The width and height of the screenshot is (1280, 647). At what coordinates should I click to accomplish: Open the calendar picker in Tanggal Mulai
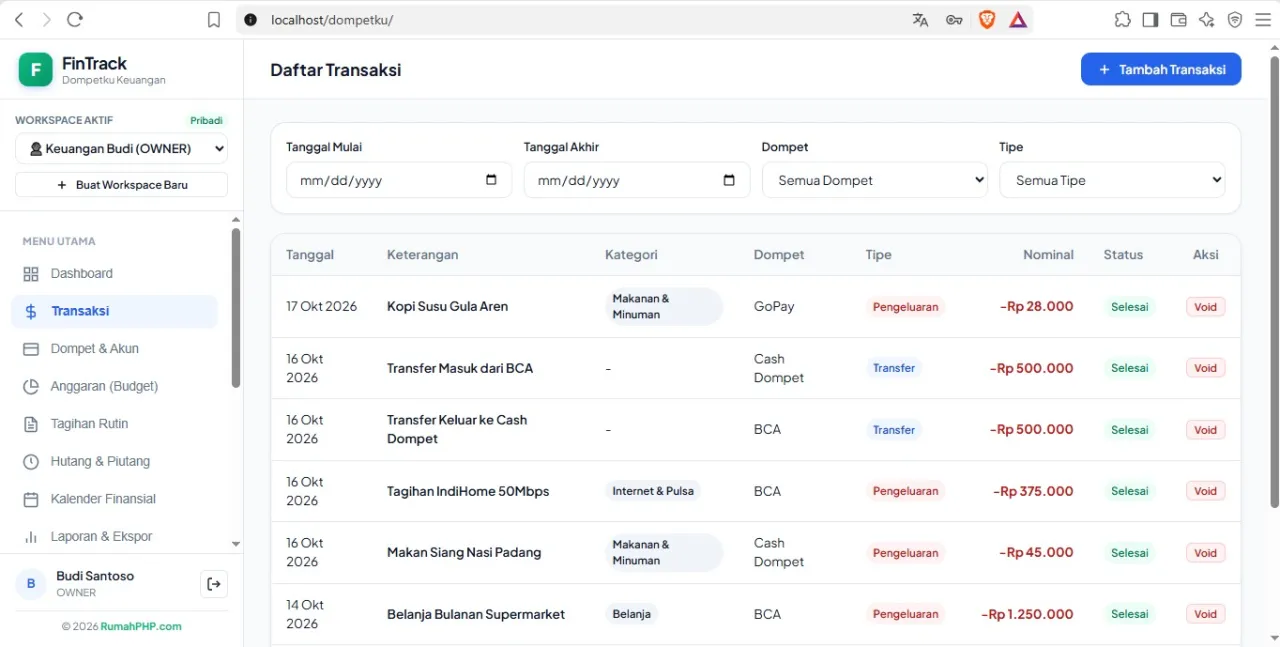point(491,180)
